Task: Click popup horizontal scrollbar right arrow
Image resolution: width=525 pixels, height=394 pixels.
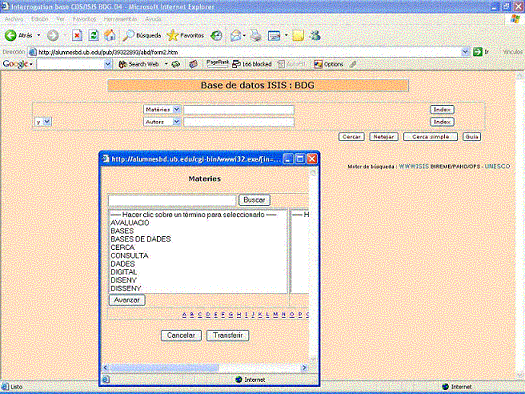Action: point(304,368)
